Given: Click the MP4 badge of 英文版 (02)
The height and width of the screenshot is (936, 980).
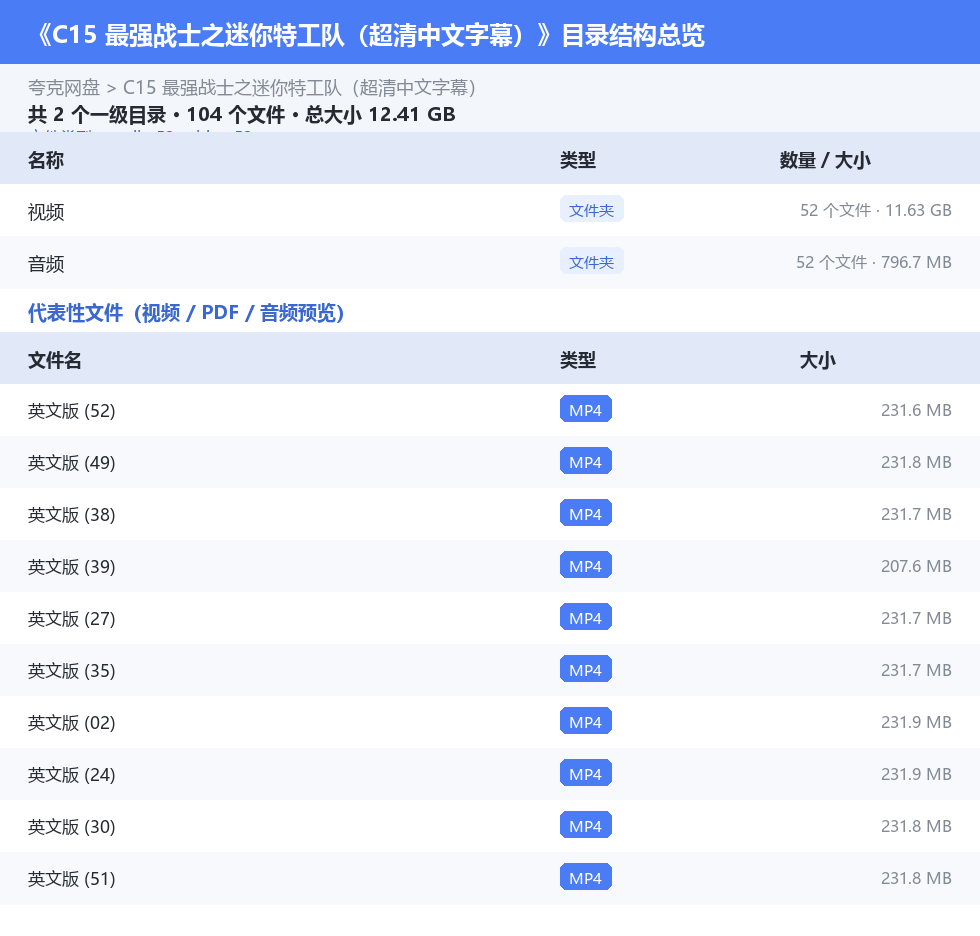Looking at the screenshot, I should tap(586, 721).
